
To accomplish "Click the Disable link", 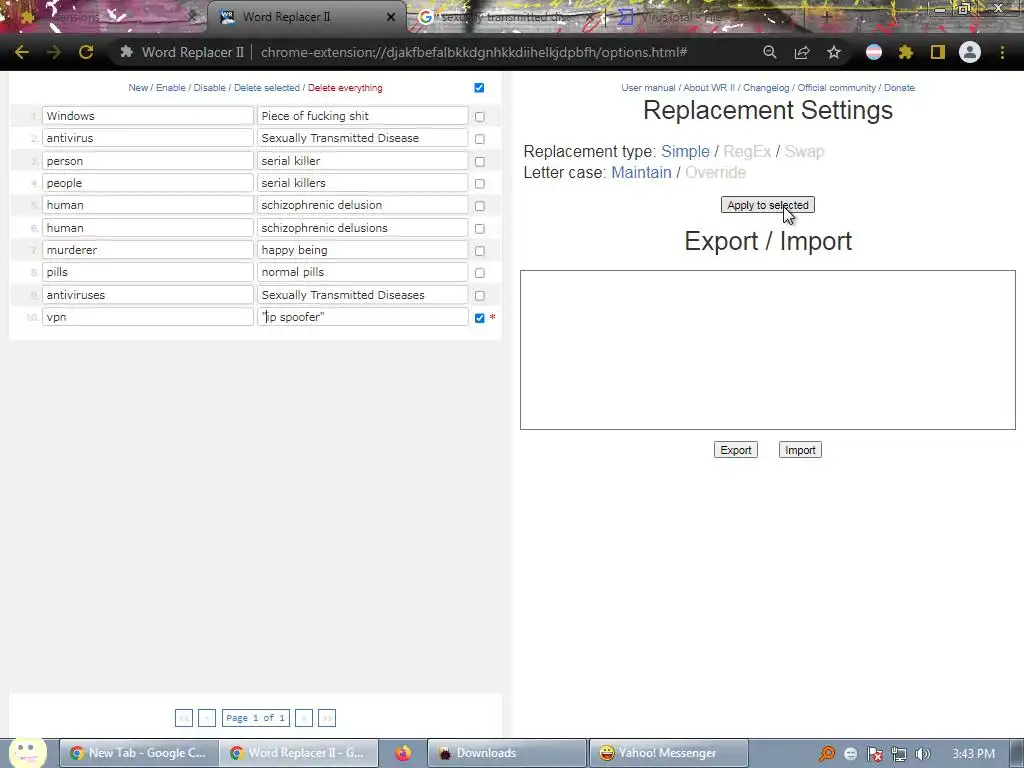I will (x=210, y=88).
